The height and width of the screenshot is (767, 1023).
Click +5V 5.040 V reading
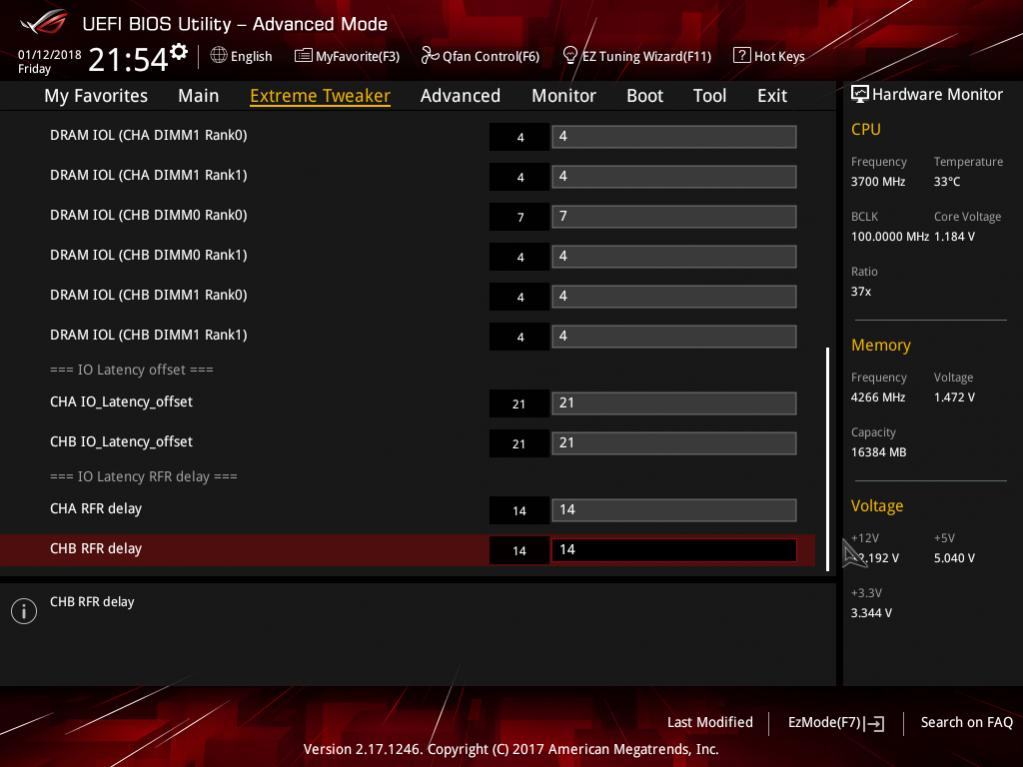(954, 558)
